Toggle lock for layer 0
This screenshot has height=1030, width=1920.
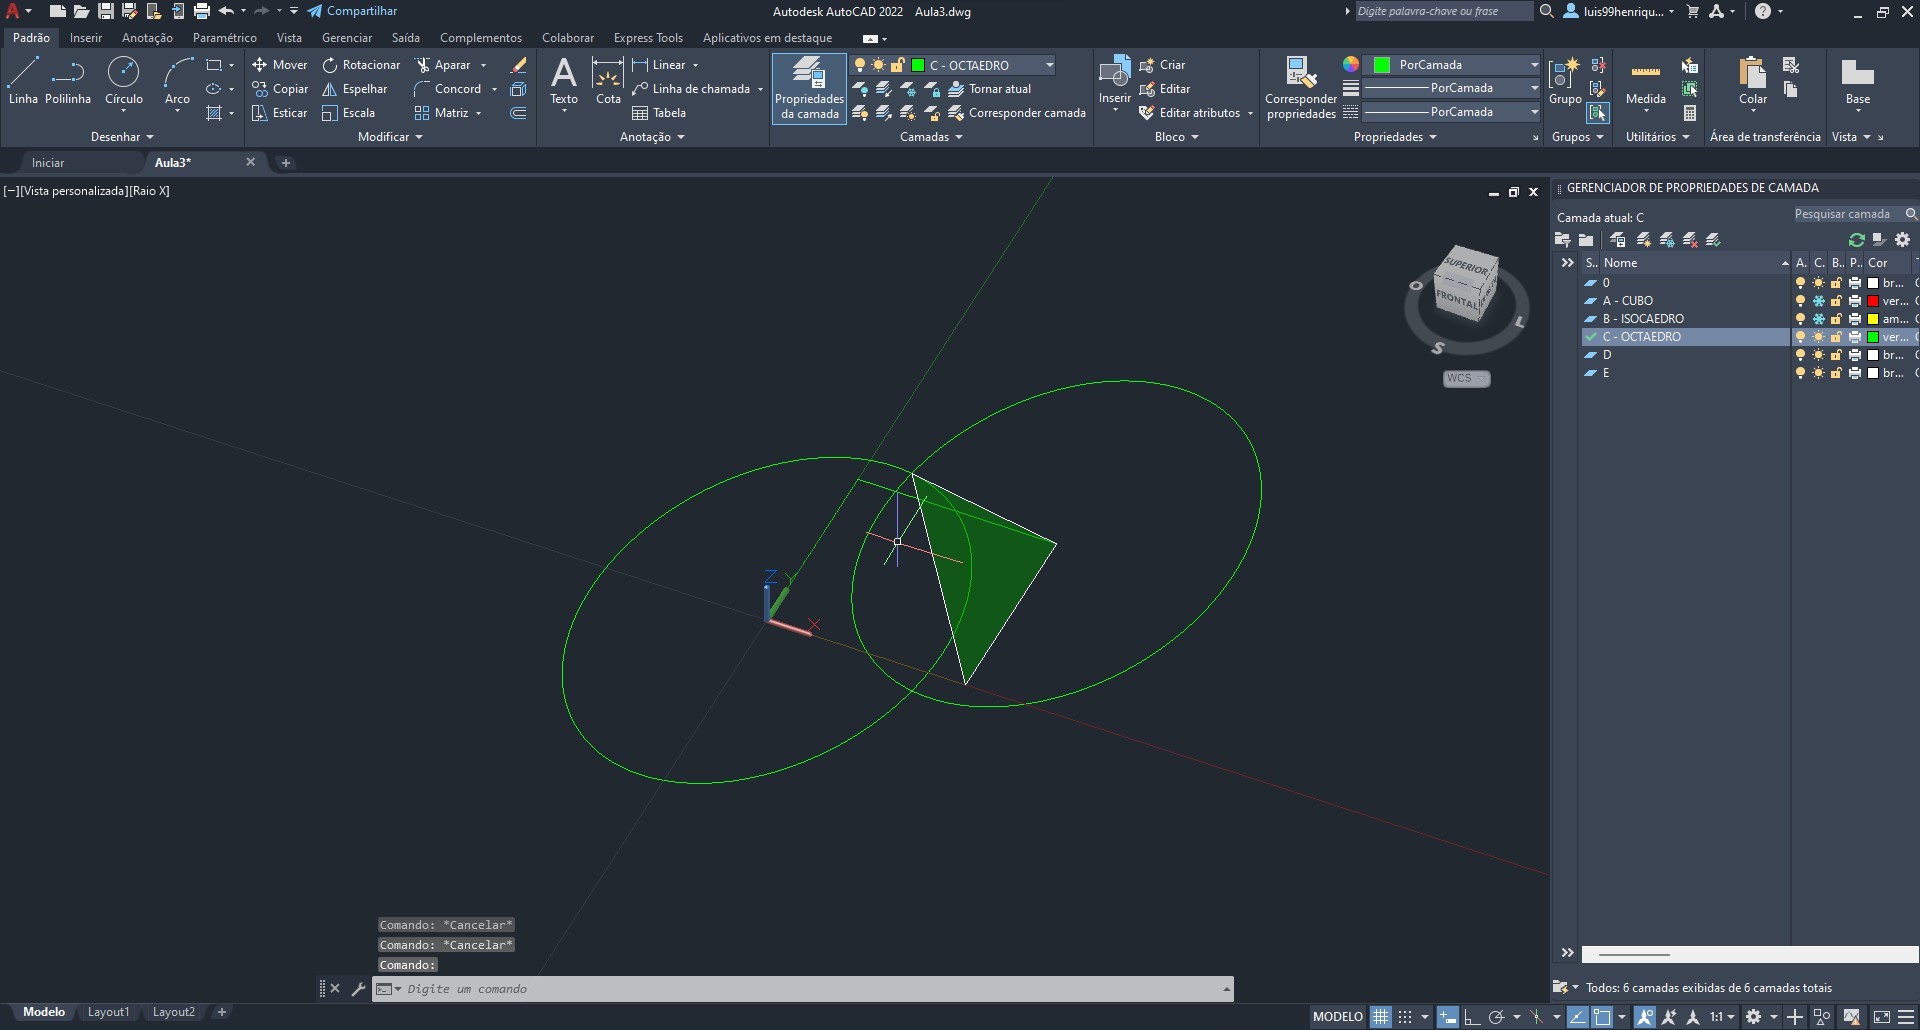[1836, 283]
